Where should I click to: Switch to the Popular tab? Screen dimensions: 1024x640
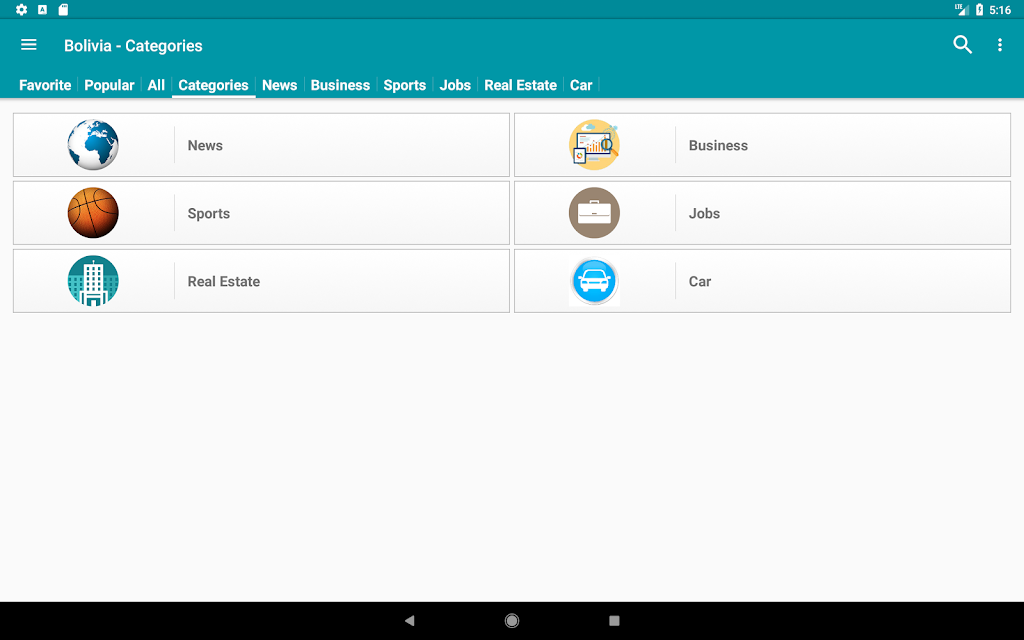tap(109, 85)
